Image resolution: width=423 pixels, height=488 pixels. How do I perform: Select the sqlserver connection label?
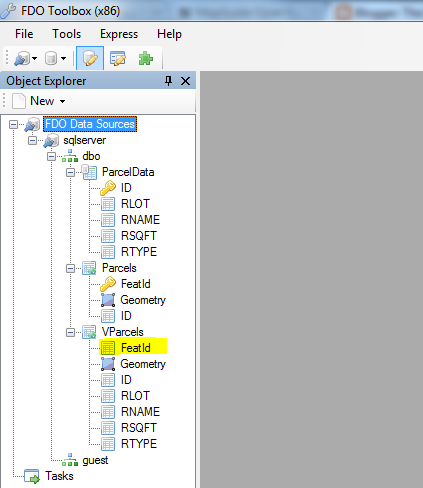84,140
